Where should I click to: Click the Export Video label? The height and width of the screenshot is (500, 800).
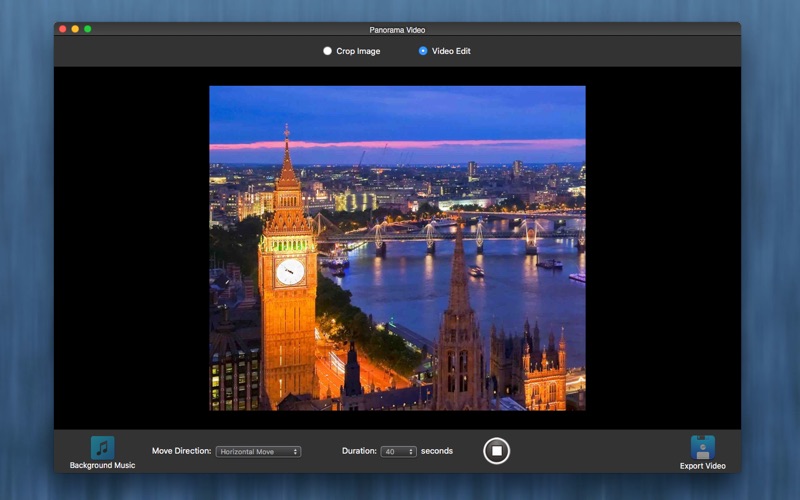[x=703, y=466]
